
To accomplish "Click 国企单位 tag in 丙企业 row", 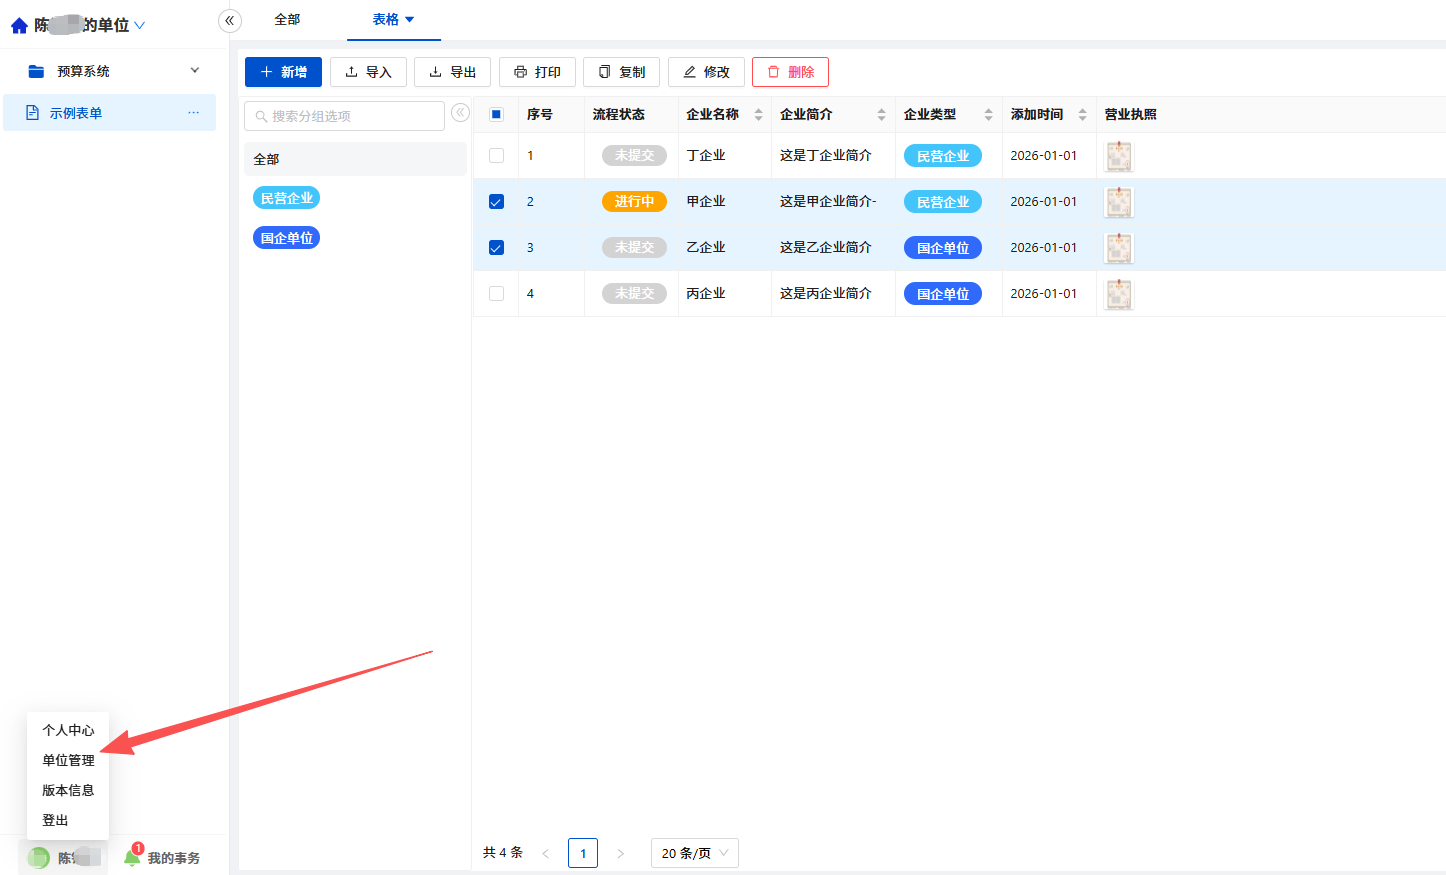I will click(x=943, y=294).
